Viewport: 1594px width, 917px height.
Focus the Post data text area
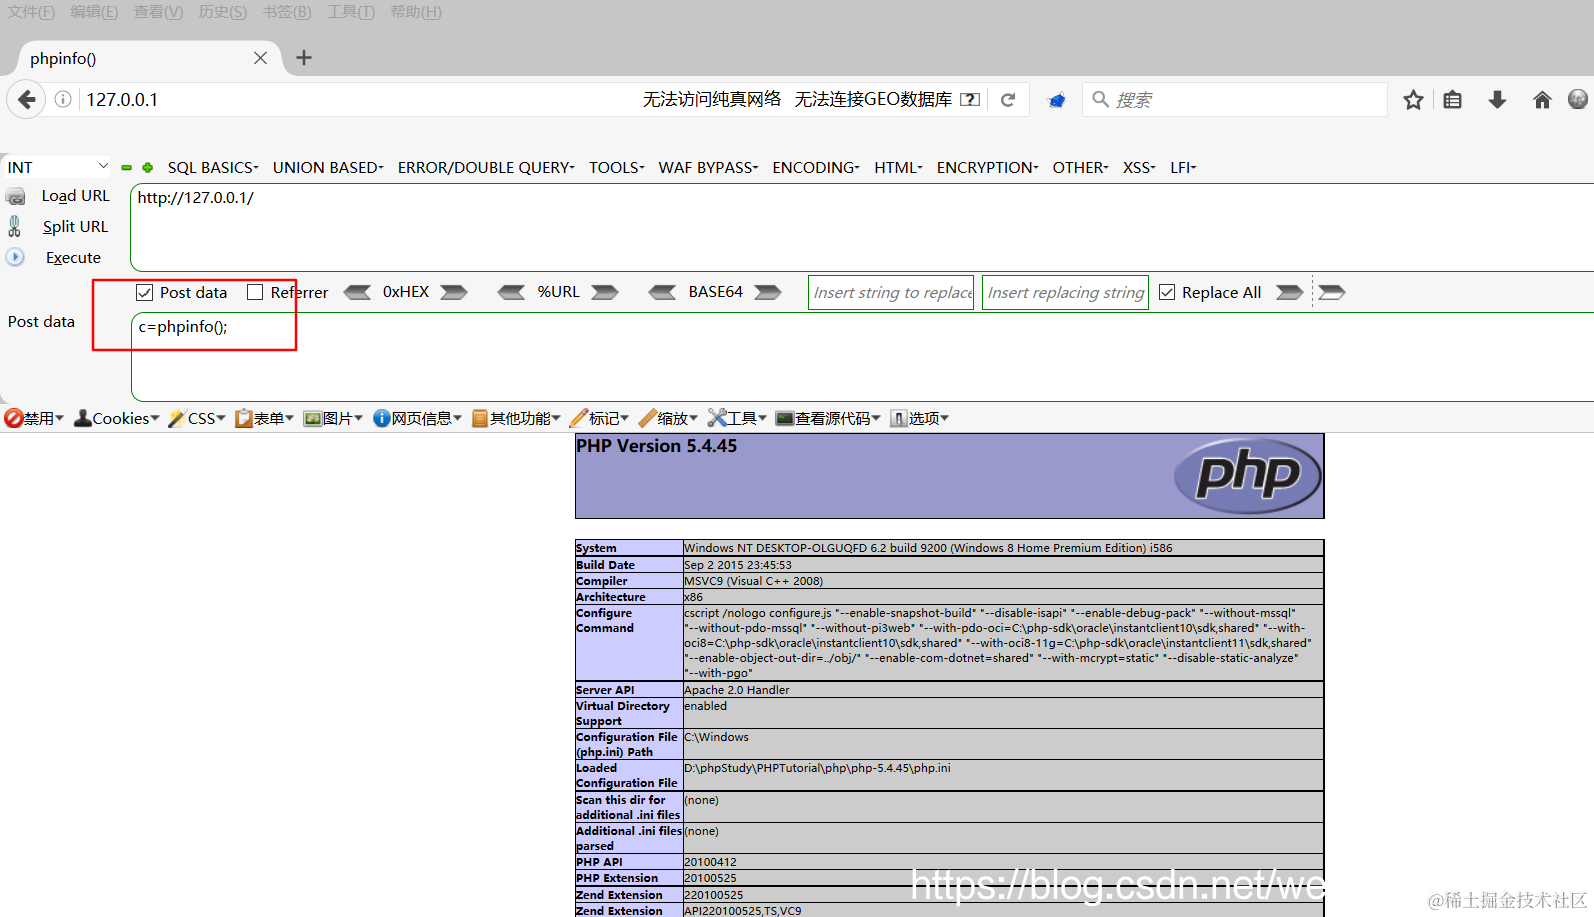coord(862,357)
